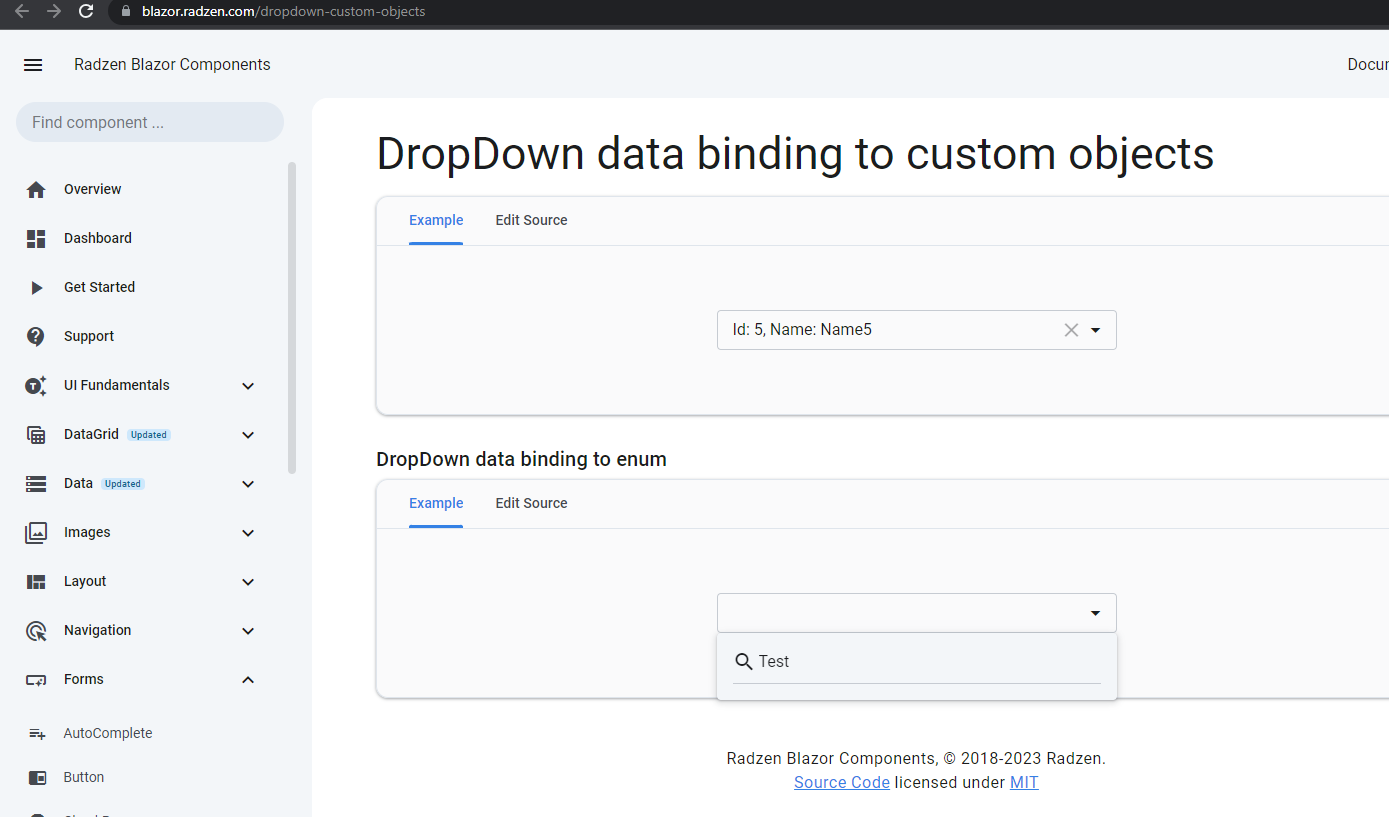Viewport: 1389px width, 817px height.
Task: Select Example tab under enum section
Action: tap(436, 503)
